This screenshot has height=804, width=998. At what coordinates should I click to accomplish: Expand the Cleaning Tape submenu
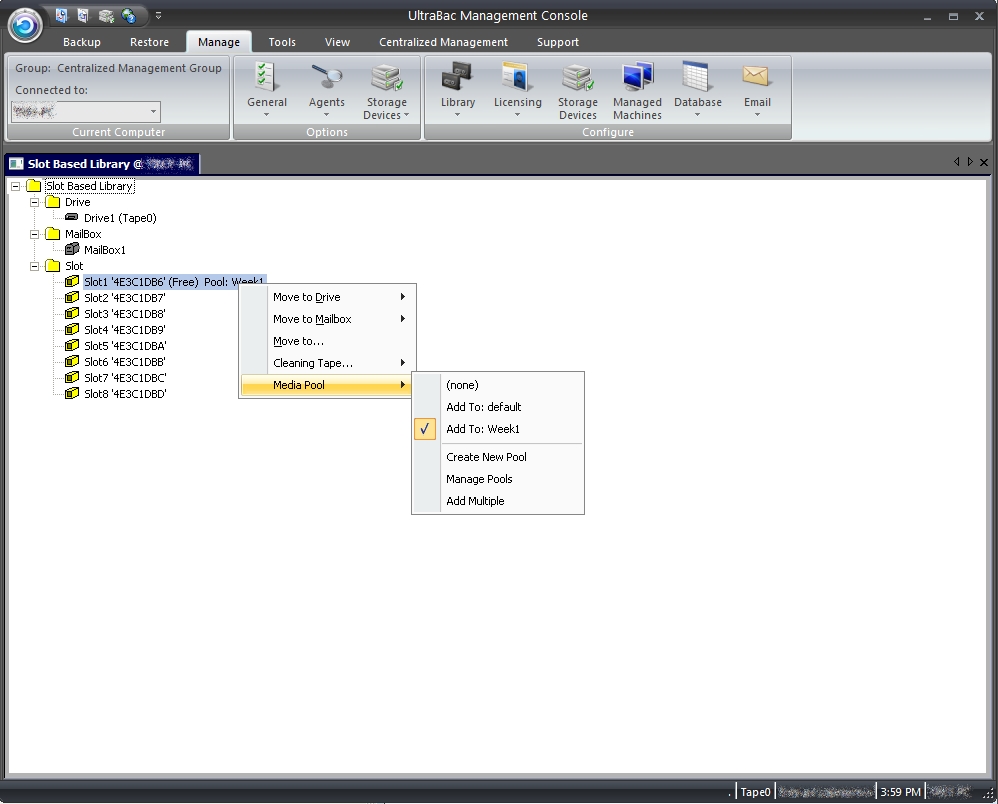pos(328,363)
